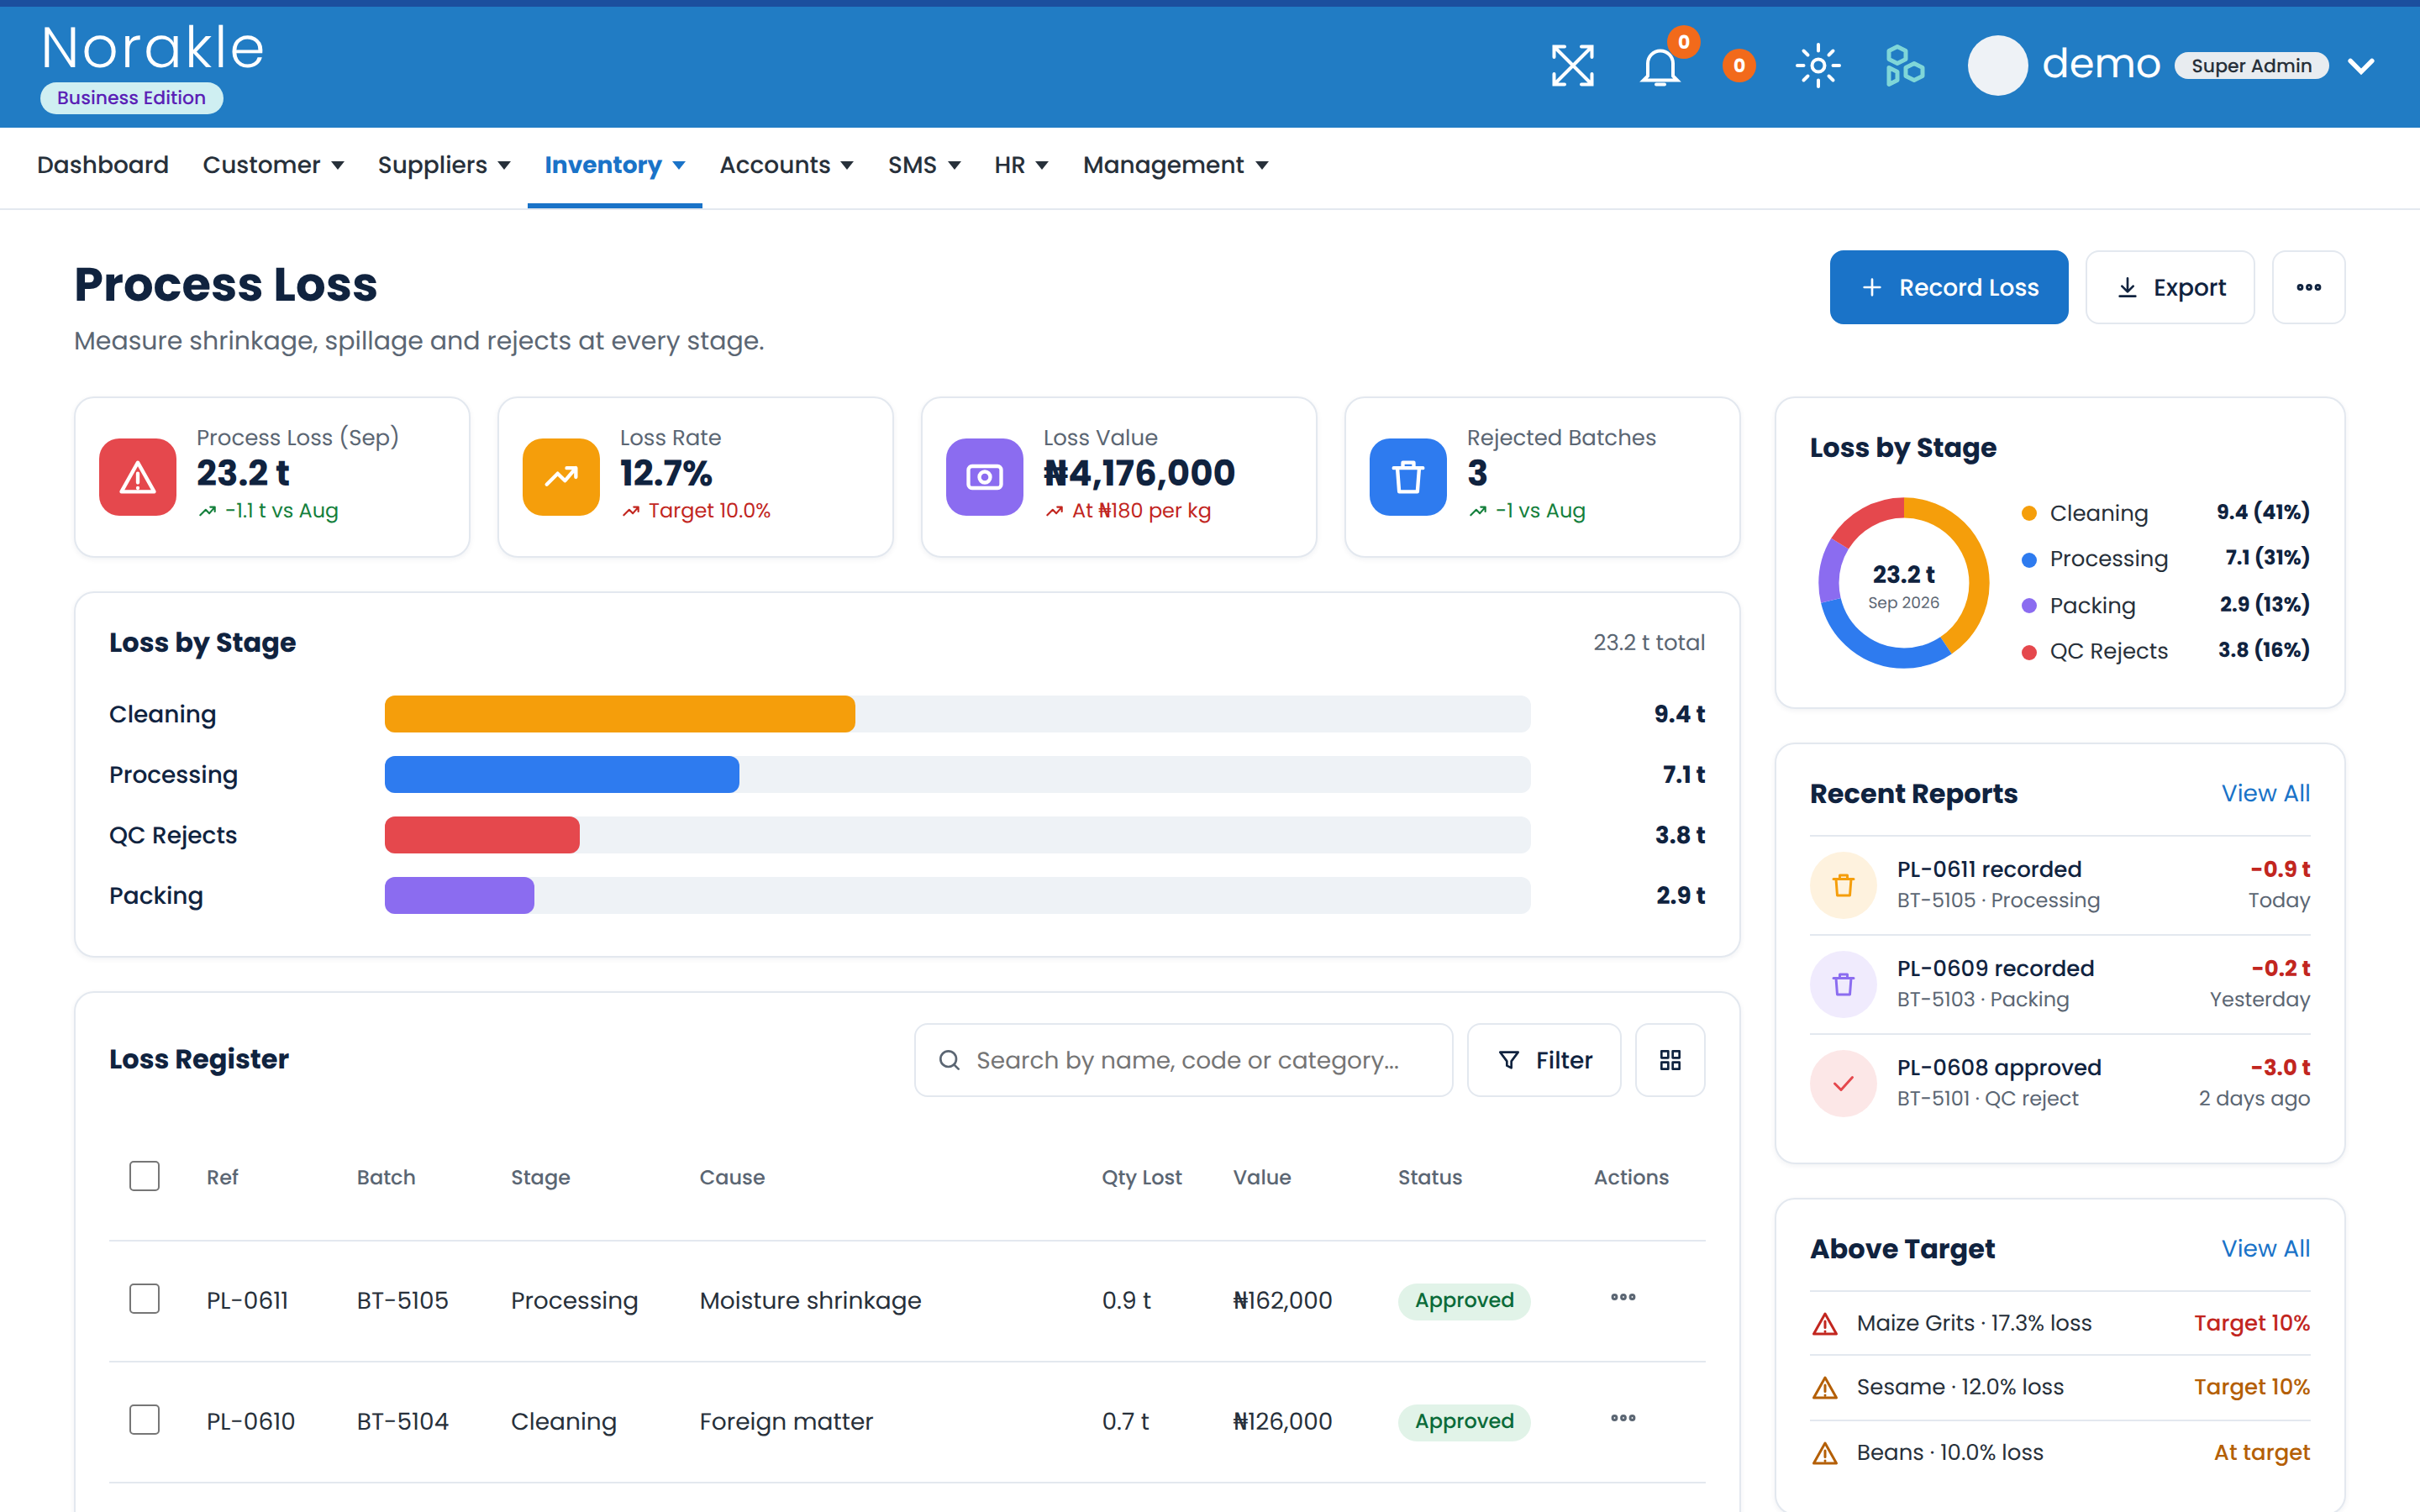Expand the Accounts dropdown menu
Viewport: 2420px width, 1512px height.
(x=787, y=165)
